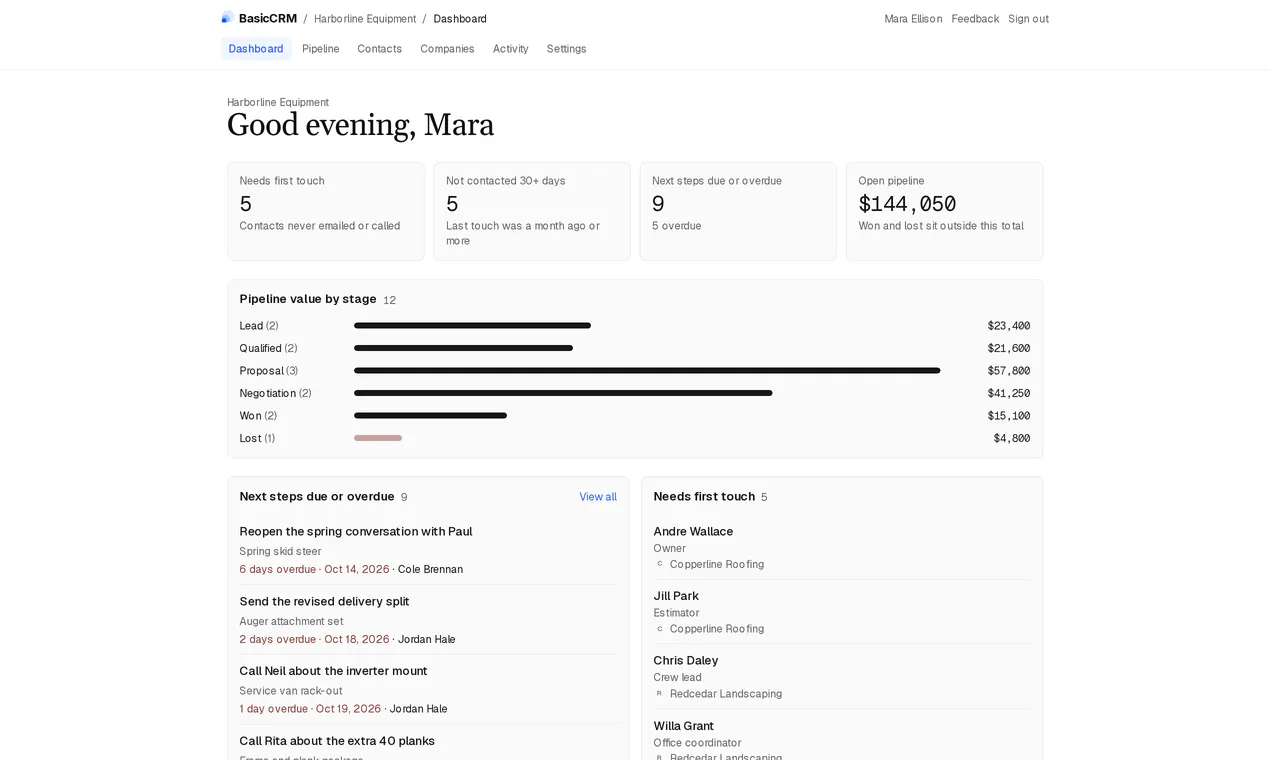Image resolution: width=1270 pixels, height=760 pixels.
Task: Click Harborline Equipment in the breadcrumb
Action: point(365,19)
